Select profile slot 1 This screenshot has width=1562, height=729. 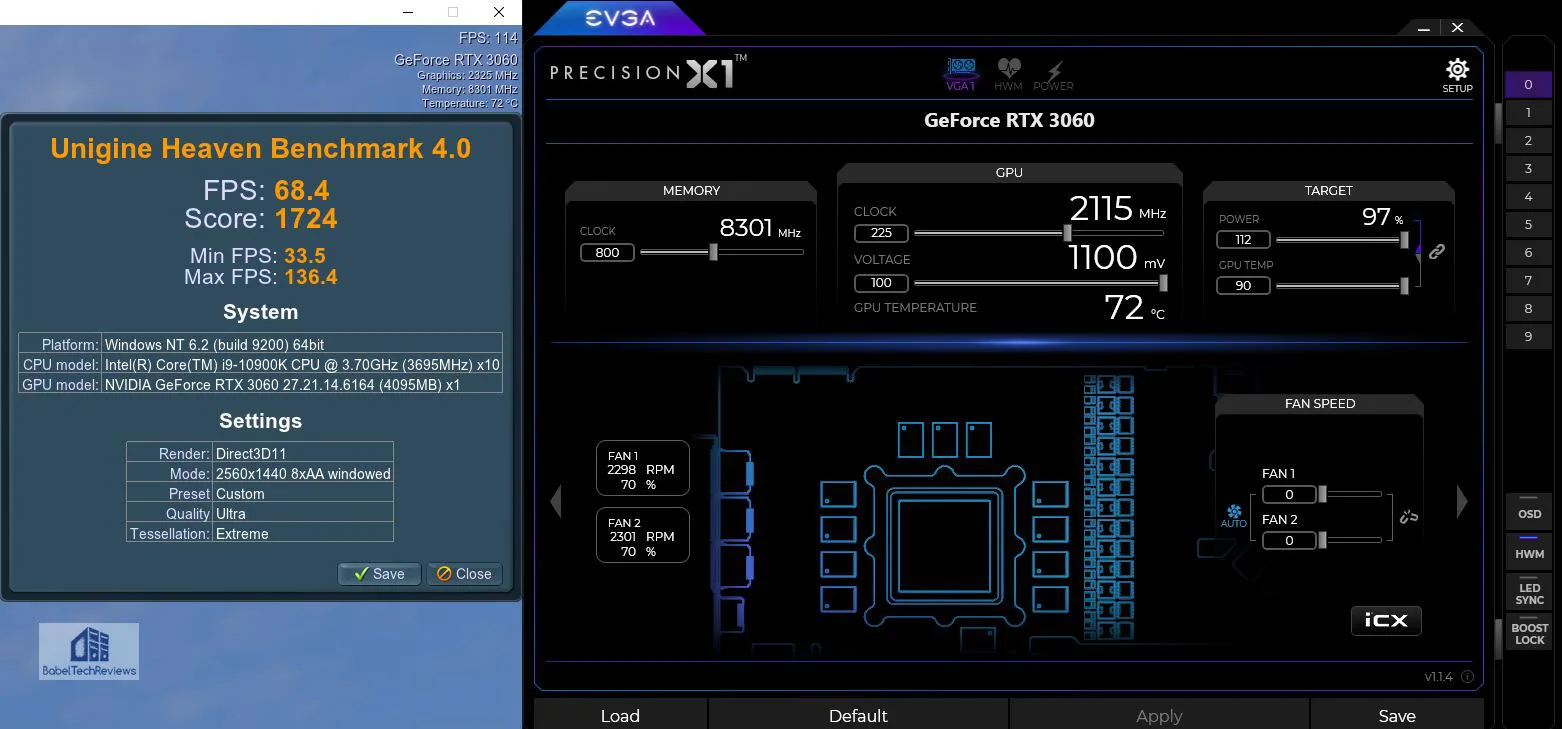click(1528, 113)
